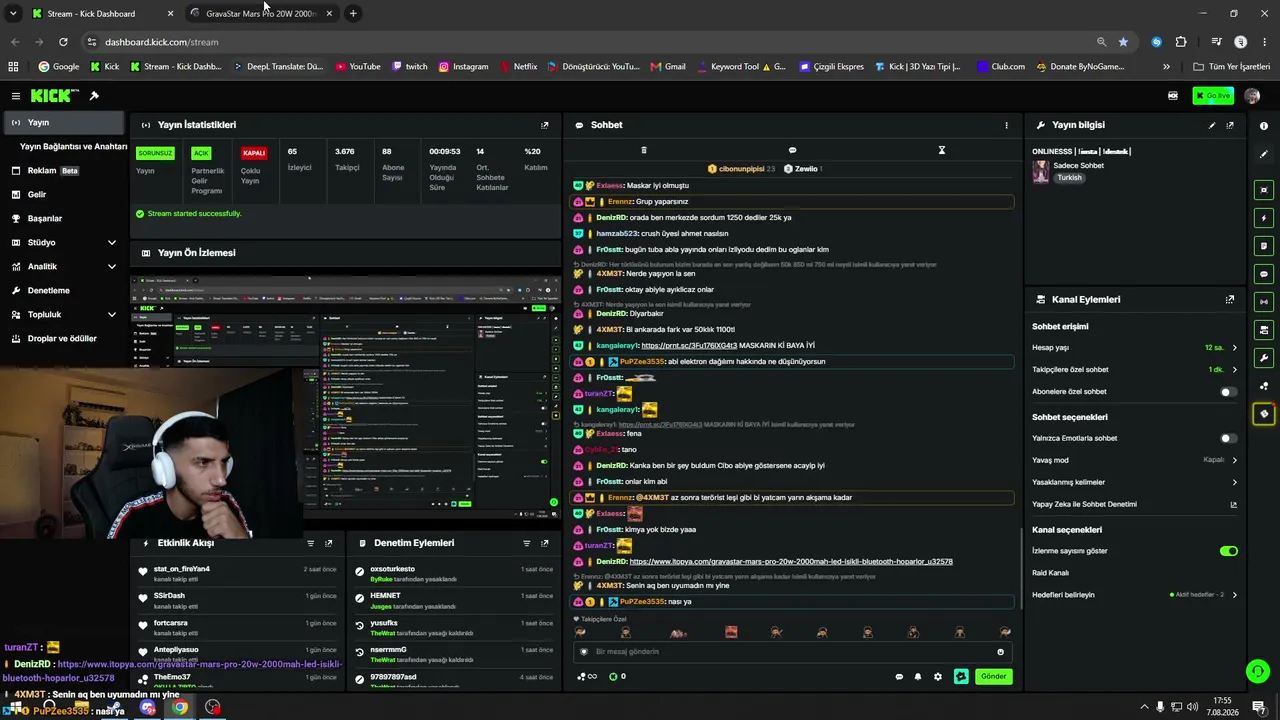1280x720 pixels.
Task: Select Yayın in the left sidebar
Action: click(x=65, y=123)
